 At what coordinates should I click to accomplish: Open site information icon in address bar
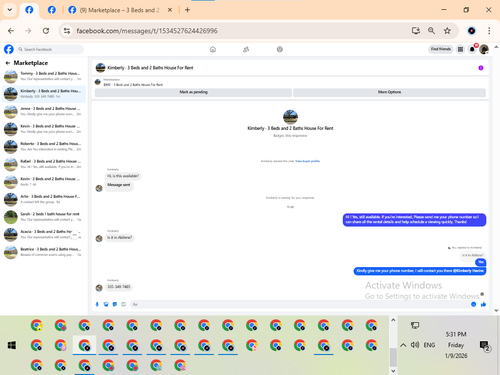pos(67,31)
